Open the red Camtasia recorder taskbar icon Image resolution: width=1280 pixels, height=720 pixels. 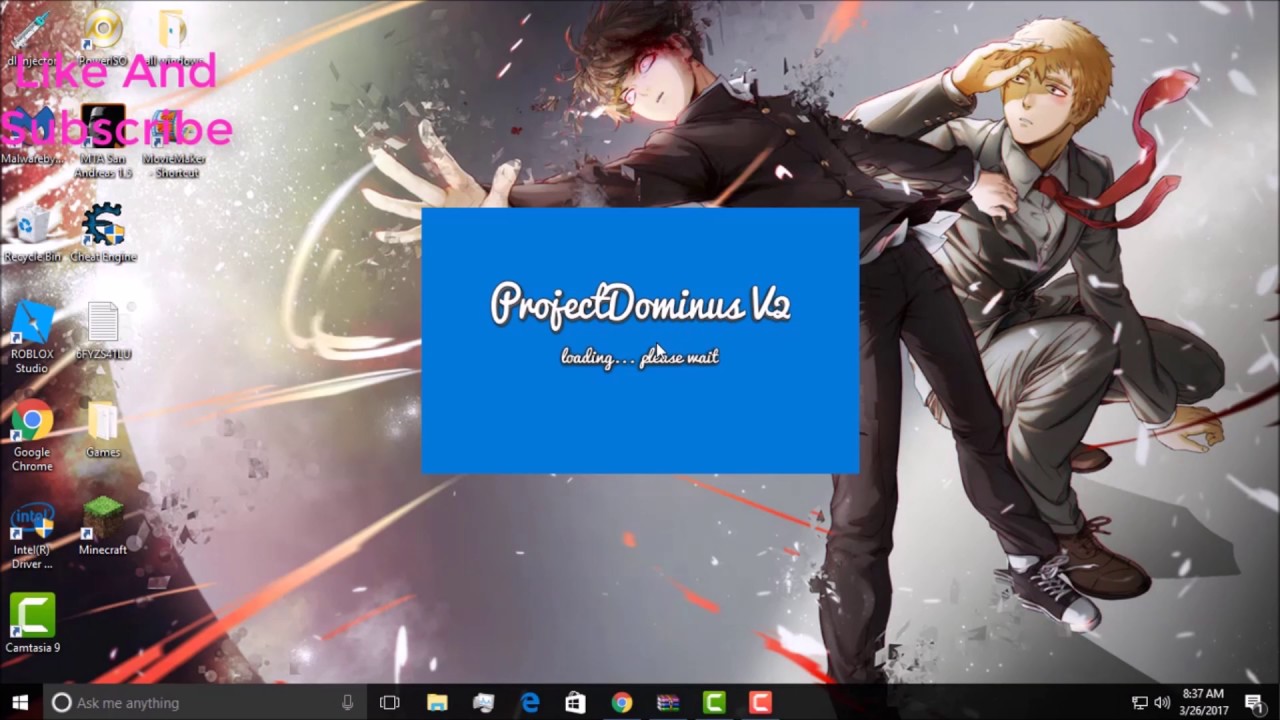pyautogui.click(x=760, y=703)
